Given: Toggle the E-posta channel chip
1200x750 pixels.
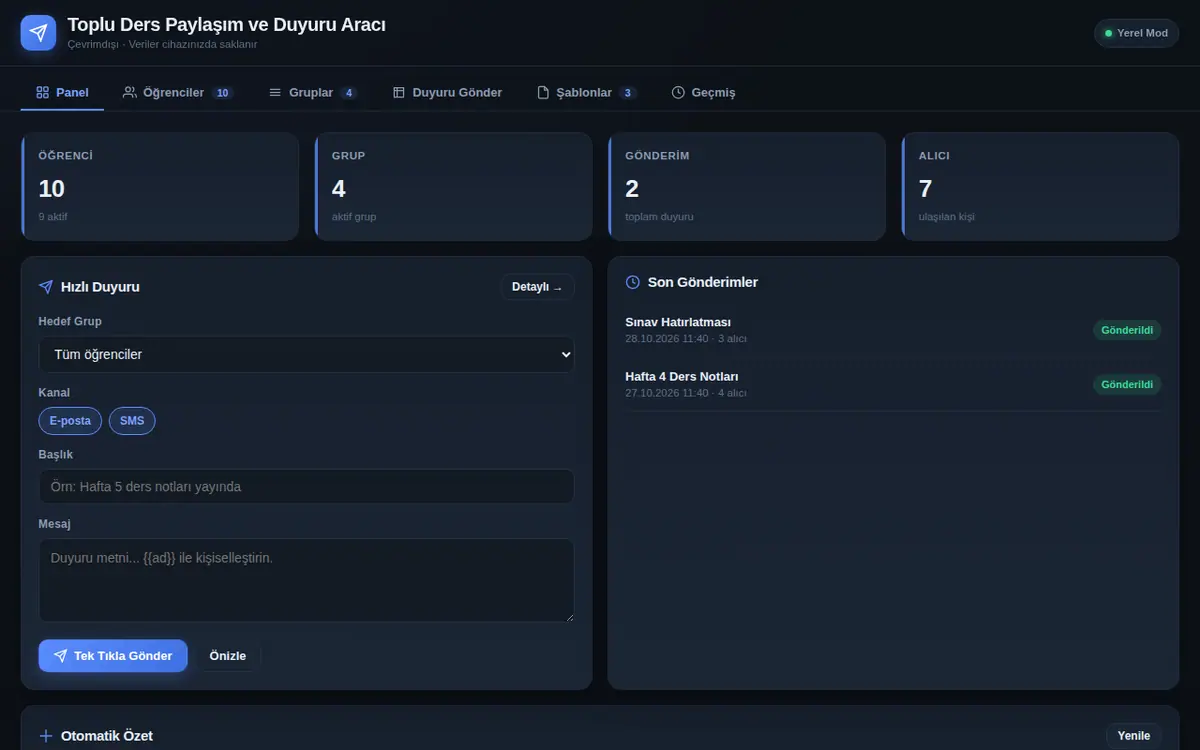Looking at the screenshot, I should (x=70, y=421).
